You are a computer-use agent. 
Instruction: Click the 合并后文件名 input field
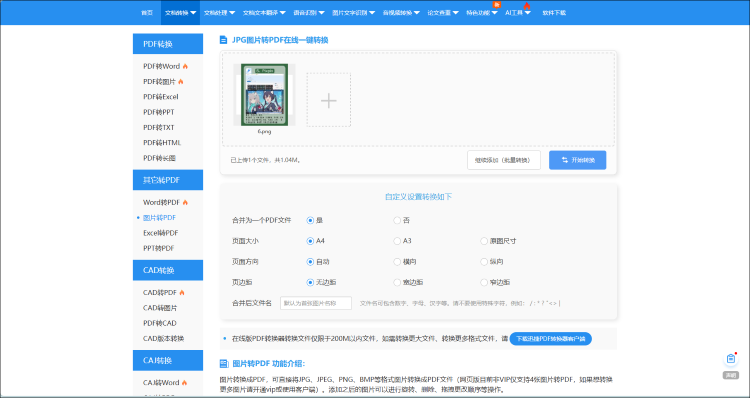(x=316, y=303)
